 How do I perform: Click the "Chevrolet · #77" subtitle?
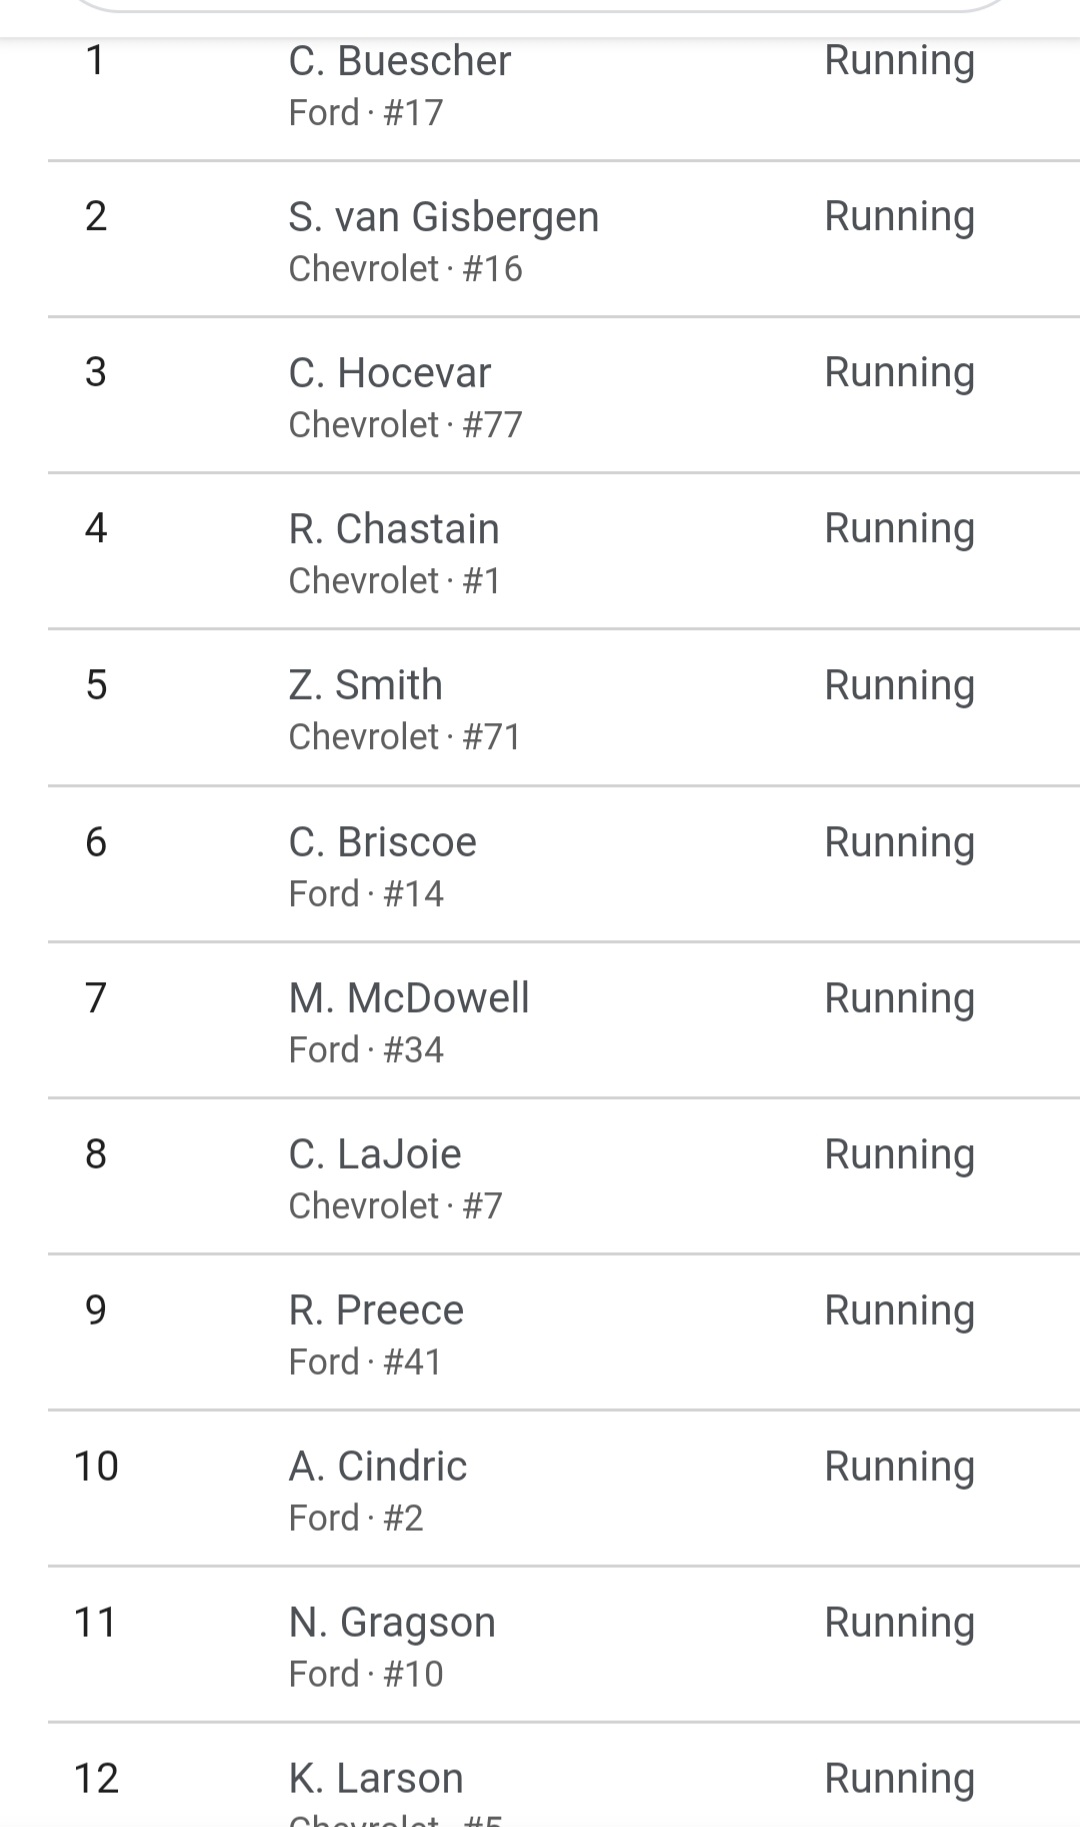405,425
